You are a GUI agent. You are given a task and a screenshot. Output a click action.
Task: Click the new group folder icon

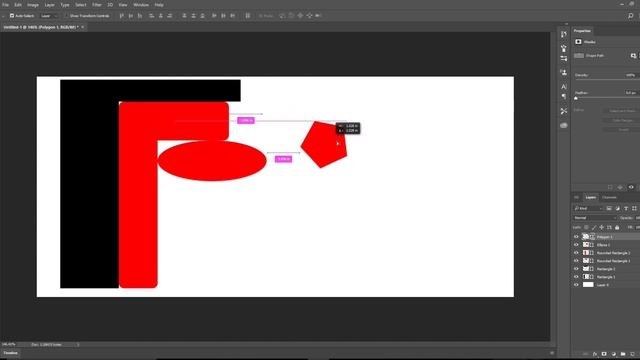623,354
